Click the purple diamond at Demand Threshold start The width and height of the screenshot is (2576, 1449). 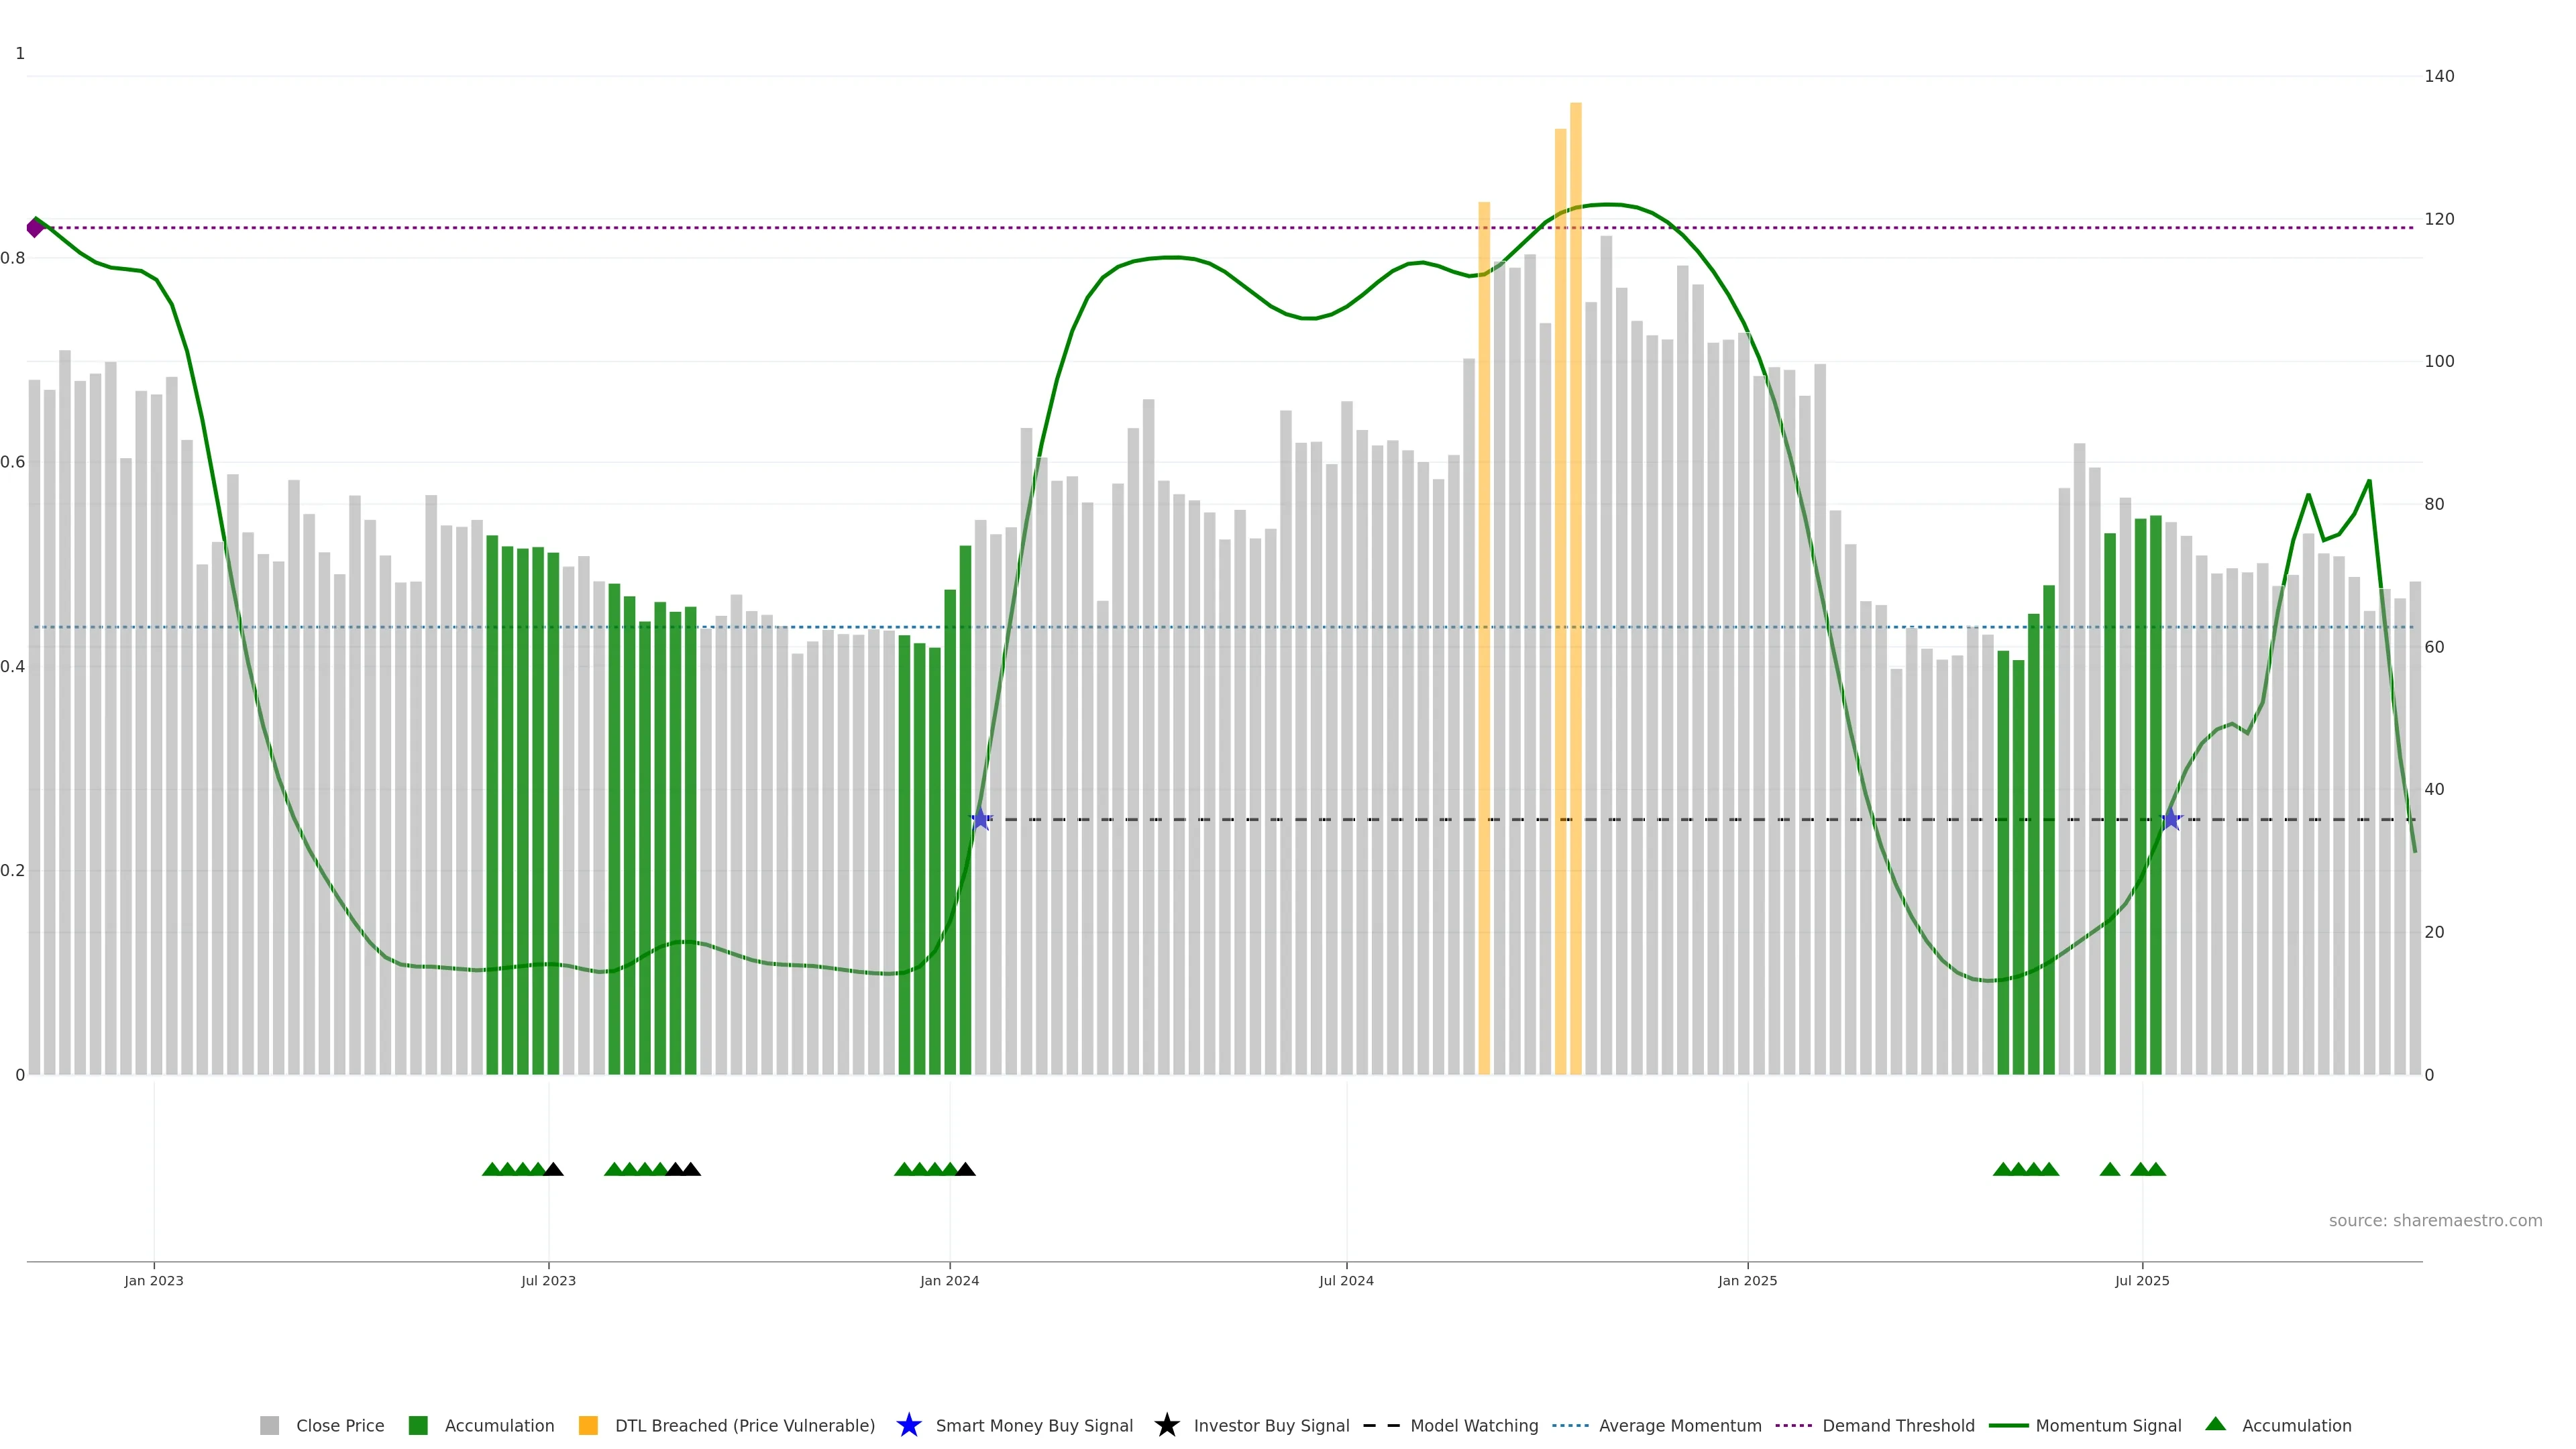(35, 228)
